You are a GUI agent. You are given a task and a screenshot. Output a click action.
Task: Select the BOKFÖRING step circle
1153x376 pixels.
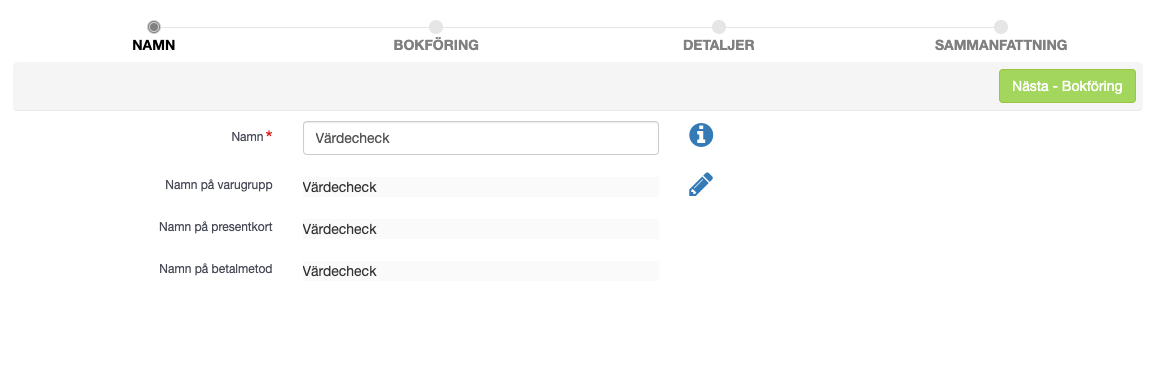(436, 27)
